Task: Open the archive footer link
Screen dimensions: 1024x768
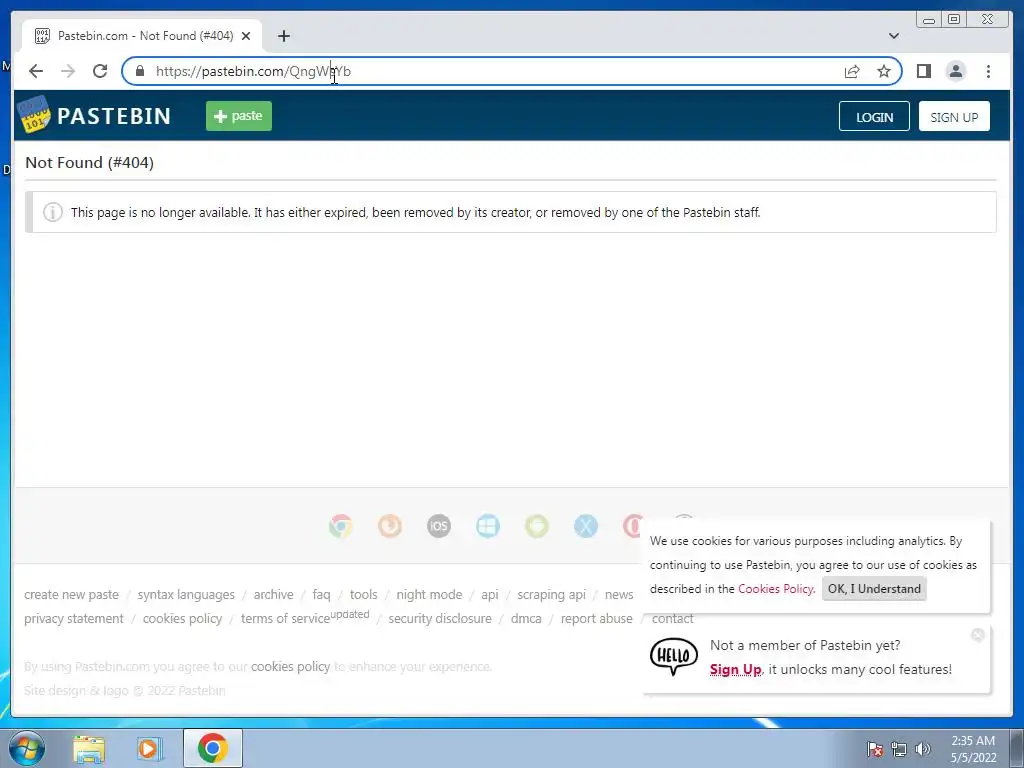Action: (274, 594)
